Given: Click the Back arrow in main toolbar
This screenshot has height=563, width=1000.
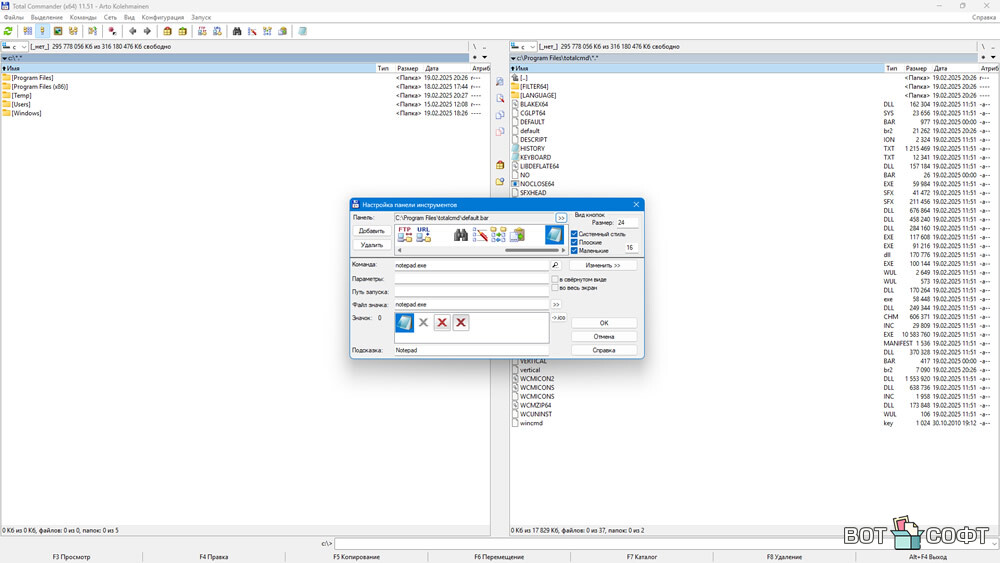Looking at the screenshot, I should 133,31.
